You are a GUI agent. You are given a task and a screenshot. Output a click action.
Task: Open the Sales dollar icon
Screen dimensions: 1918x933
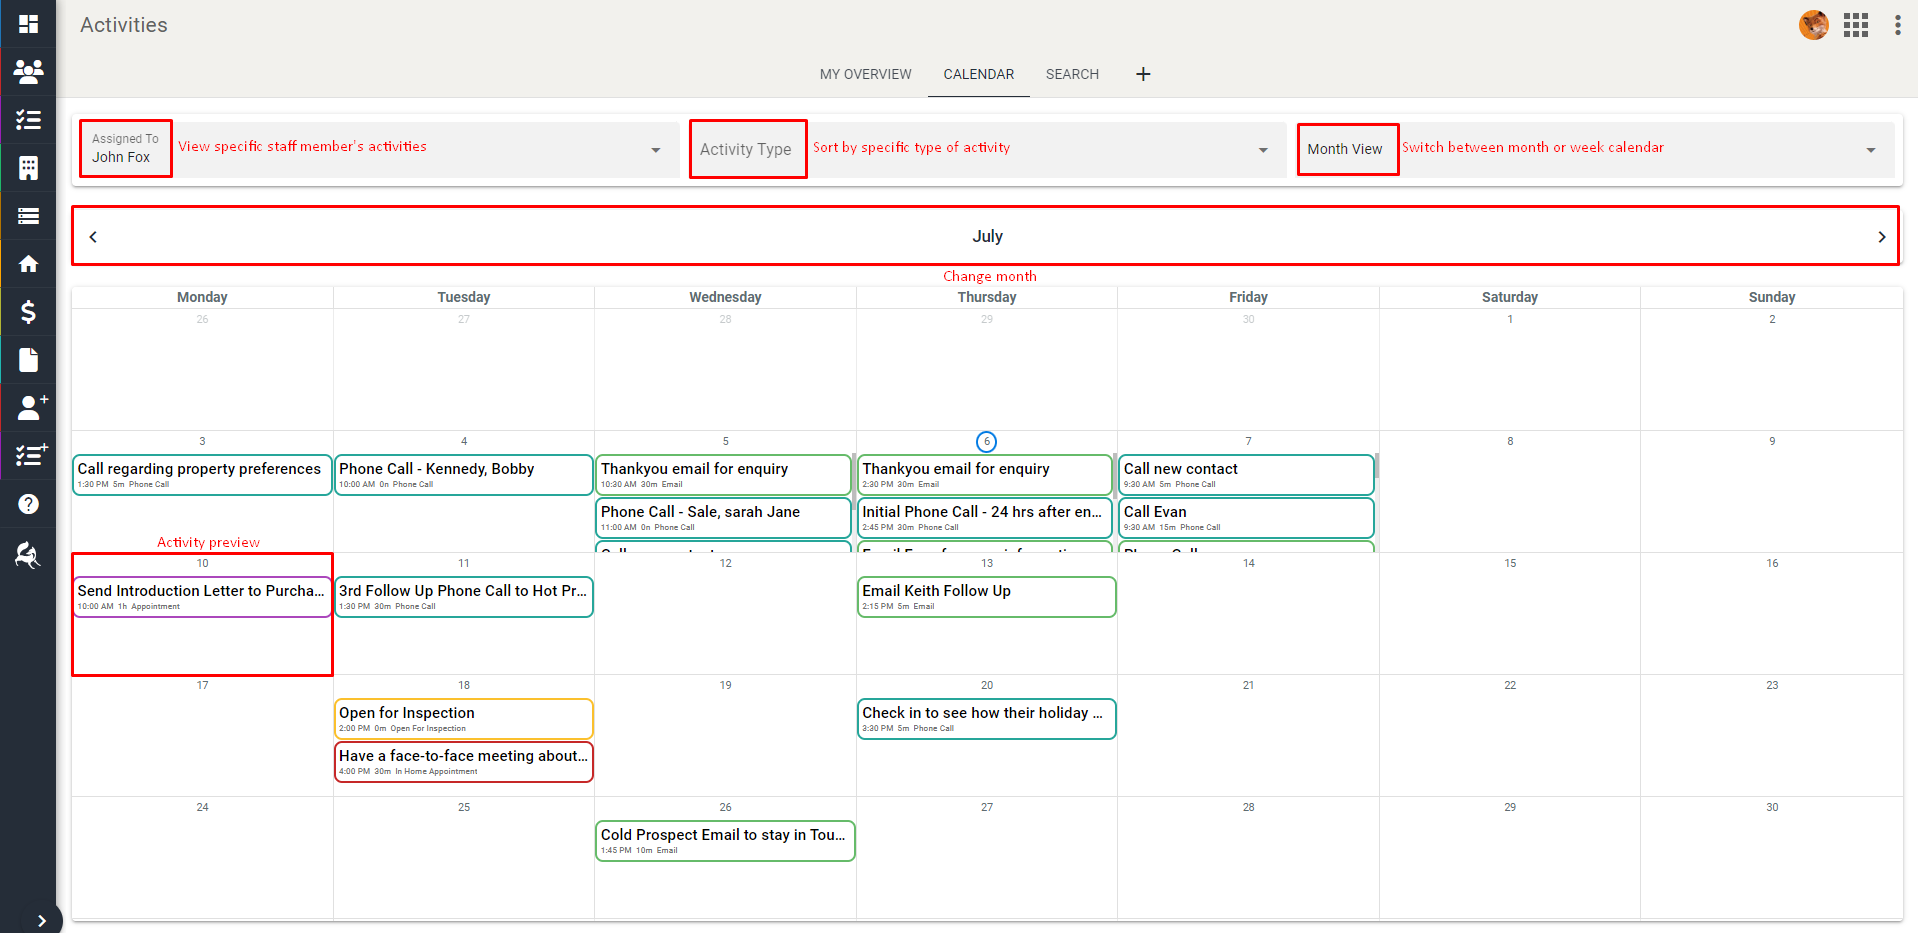27,311
